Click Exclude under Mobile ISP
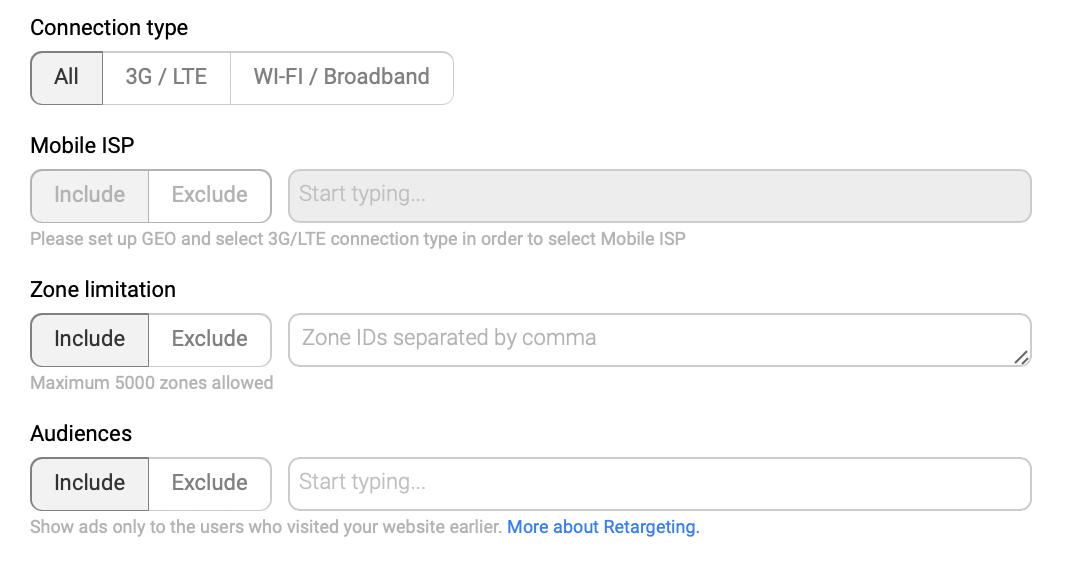This screenshot has width=1068, height=584. [x=209, y=195]
